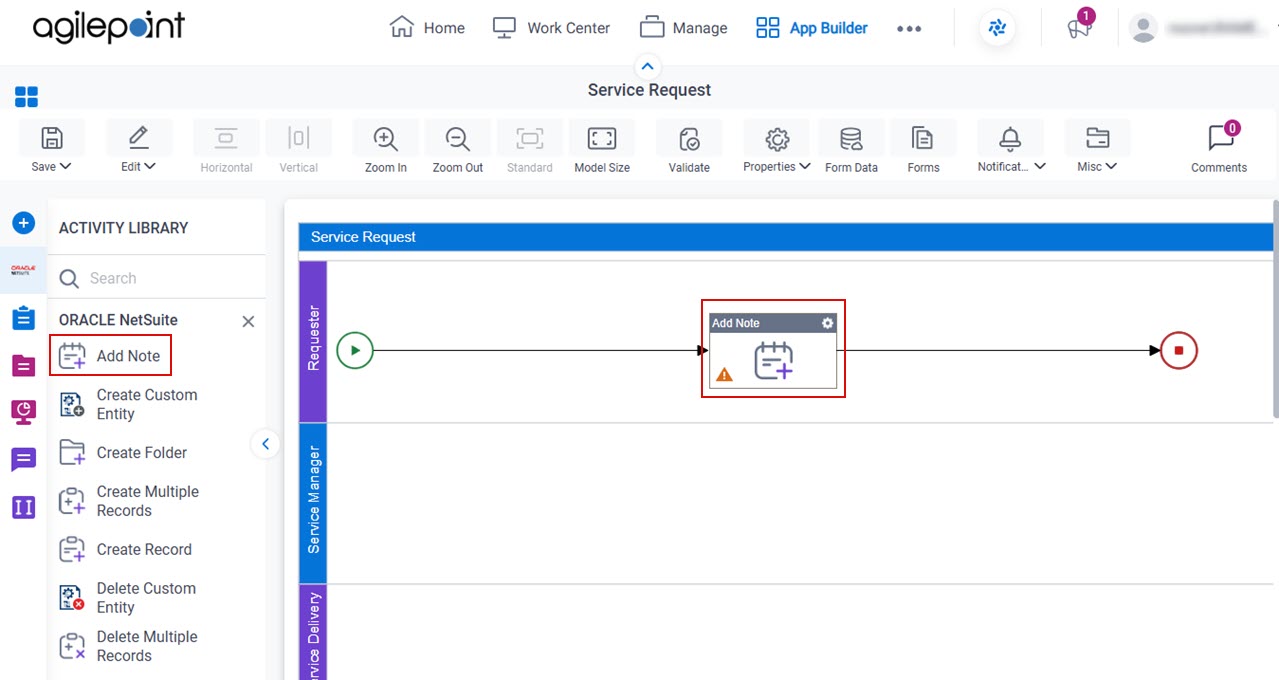Open Add Note activity gear settings

827,323
